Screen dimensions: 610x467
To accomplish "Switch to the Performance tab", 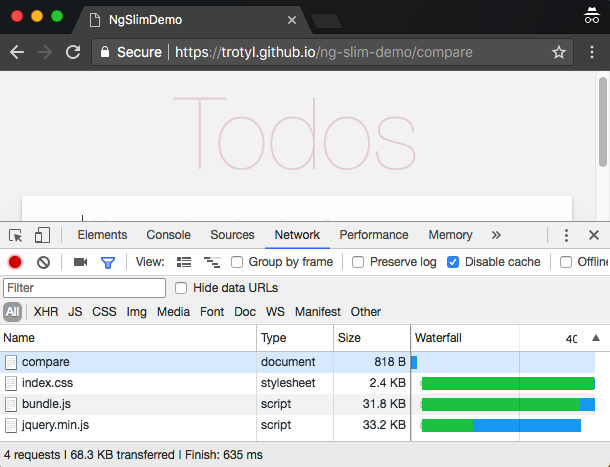I will 374,235.
